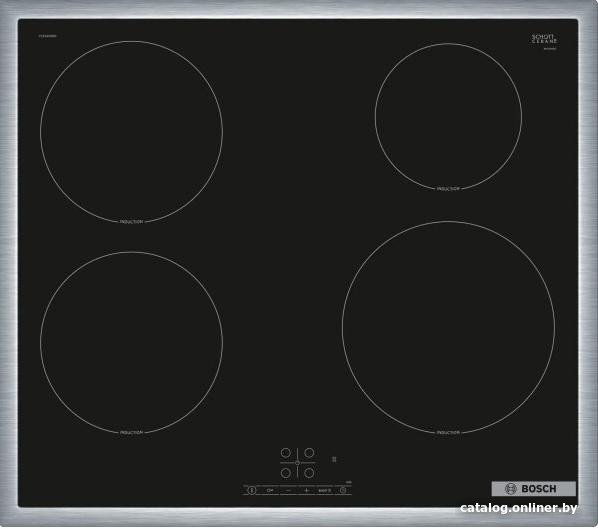Click the power level display next to selectors
Viewport: 598px width, 529px height.
click(x=334, y=459)
